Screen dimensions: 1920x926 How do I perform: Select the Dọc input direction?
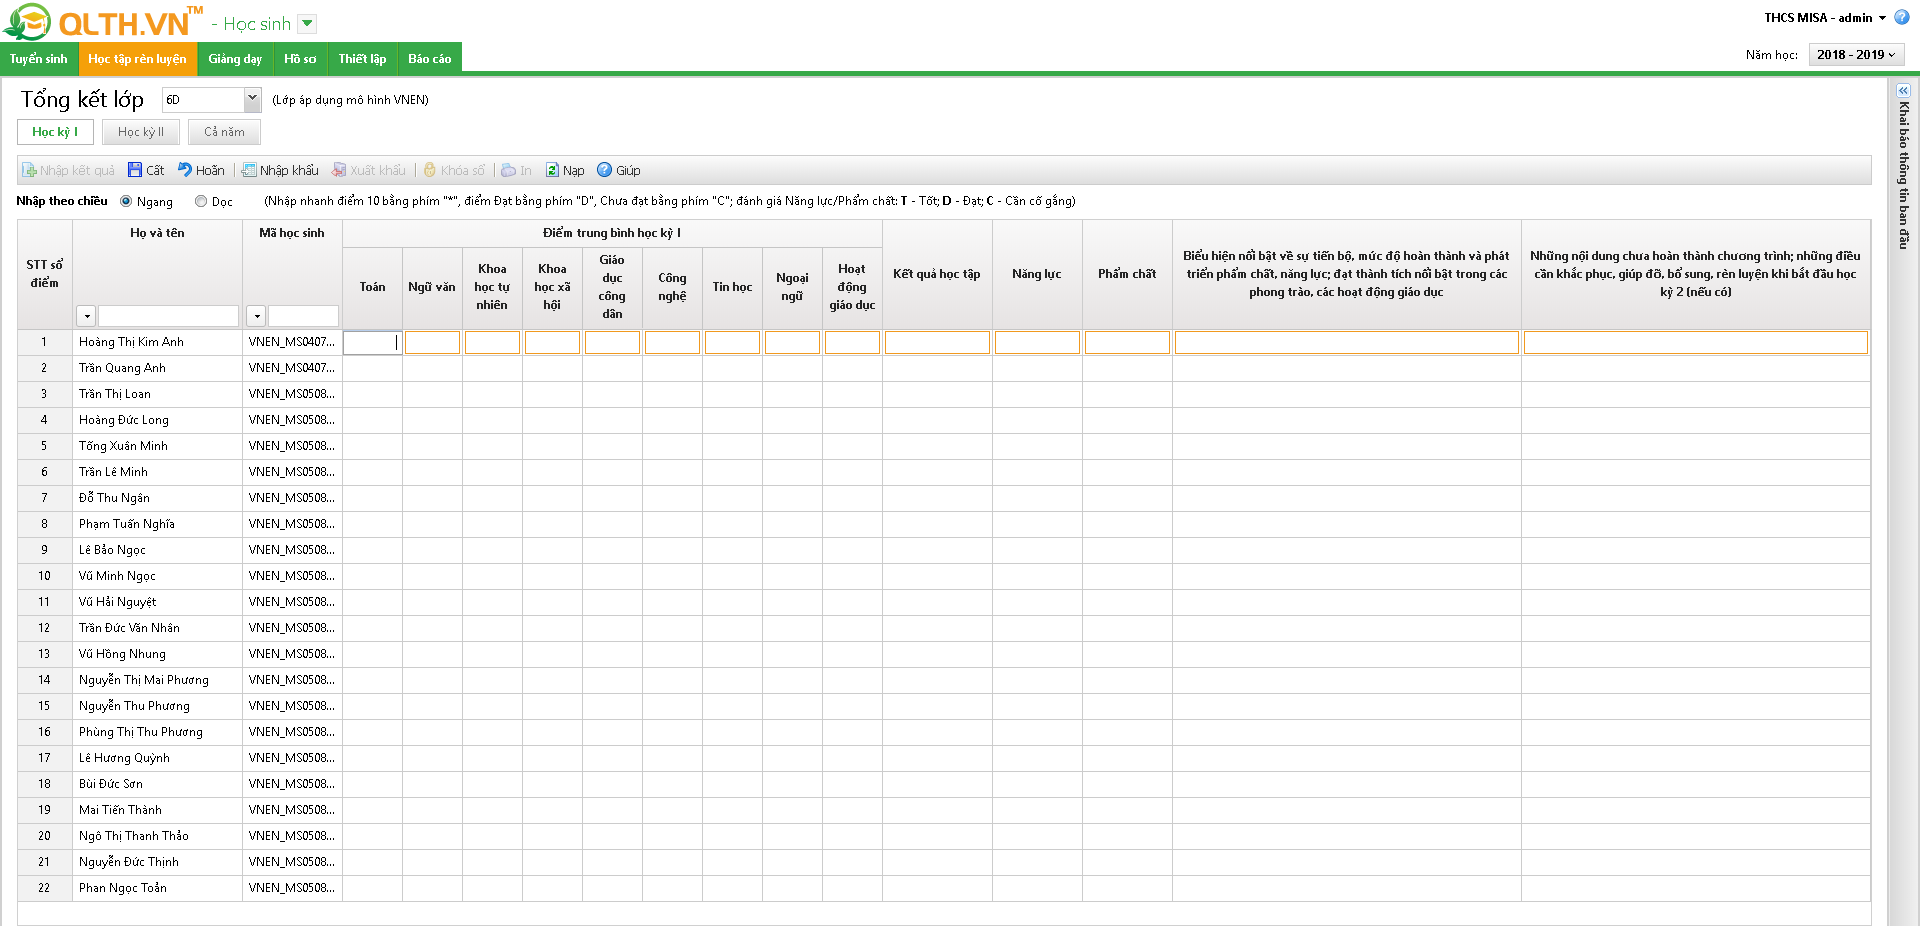201,201
